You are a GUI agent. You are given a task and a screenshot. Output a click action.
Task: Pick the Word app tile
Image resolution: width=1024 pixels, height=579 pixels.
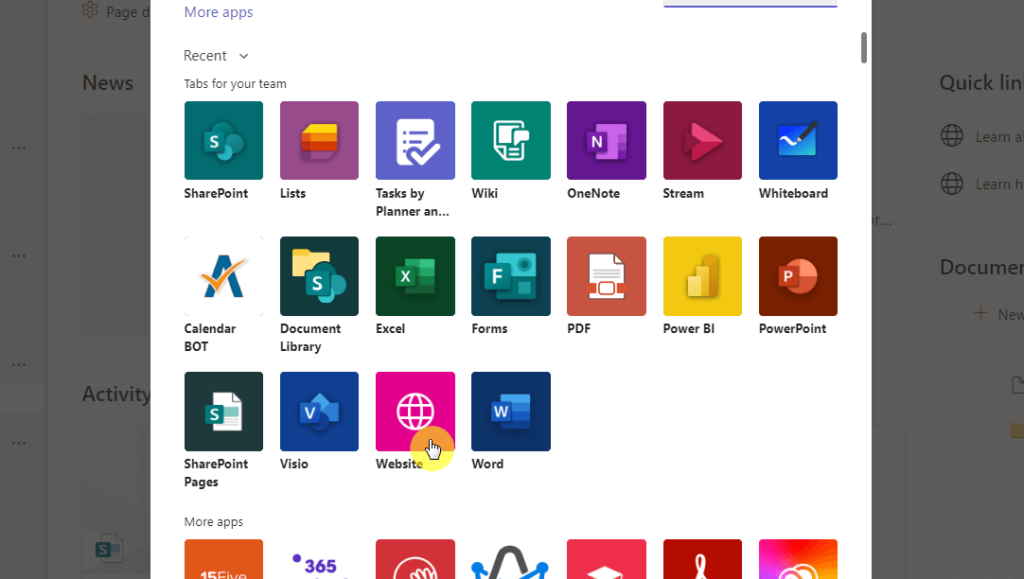(x=511, y=411)
